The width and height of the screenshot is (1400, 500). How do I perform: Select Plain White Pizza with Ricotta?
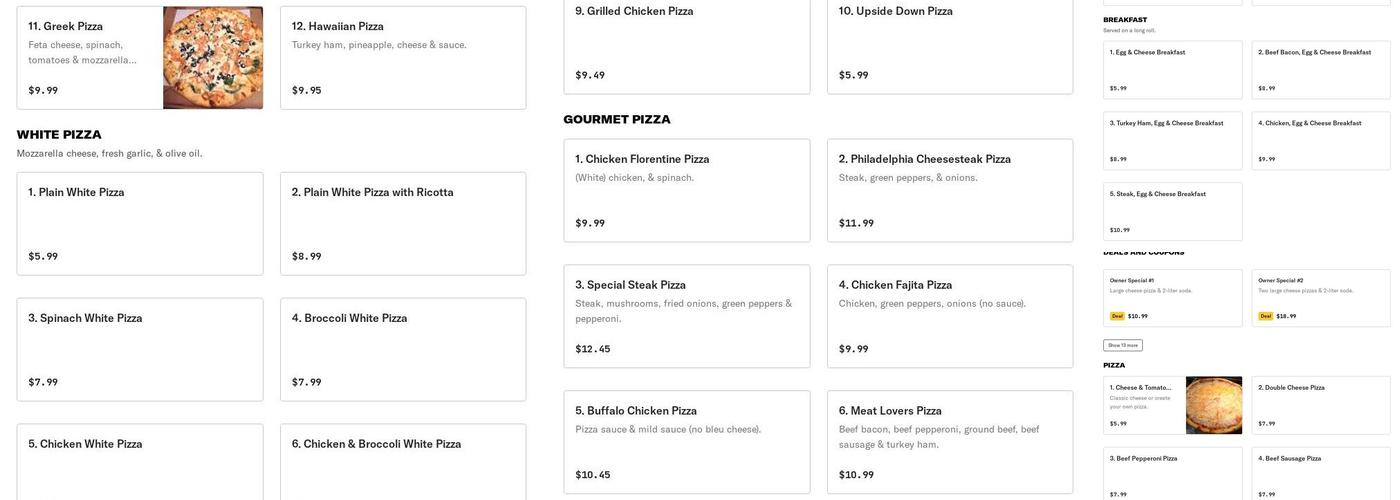403,223
